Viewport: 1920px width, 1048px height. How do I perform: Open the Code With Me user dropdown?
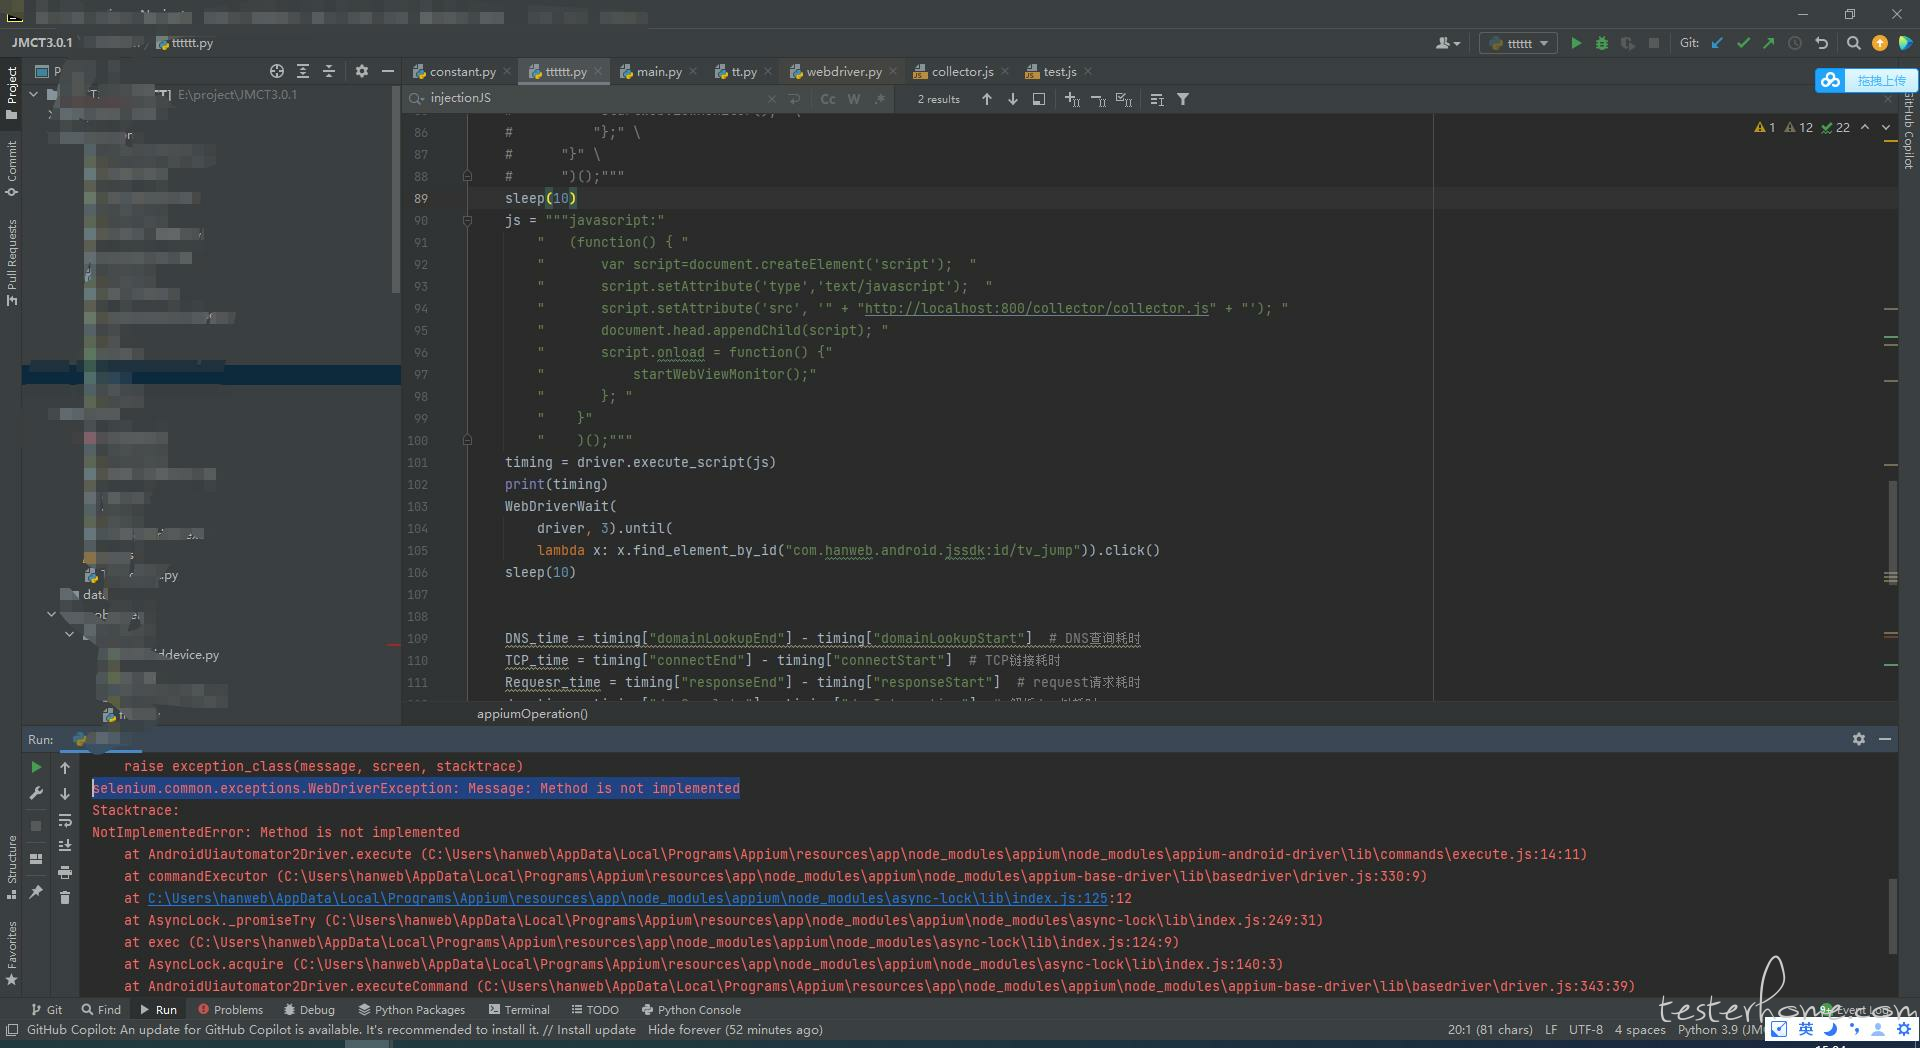pyautogui.click(x=1447, y=43)
